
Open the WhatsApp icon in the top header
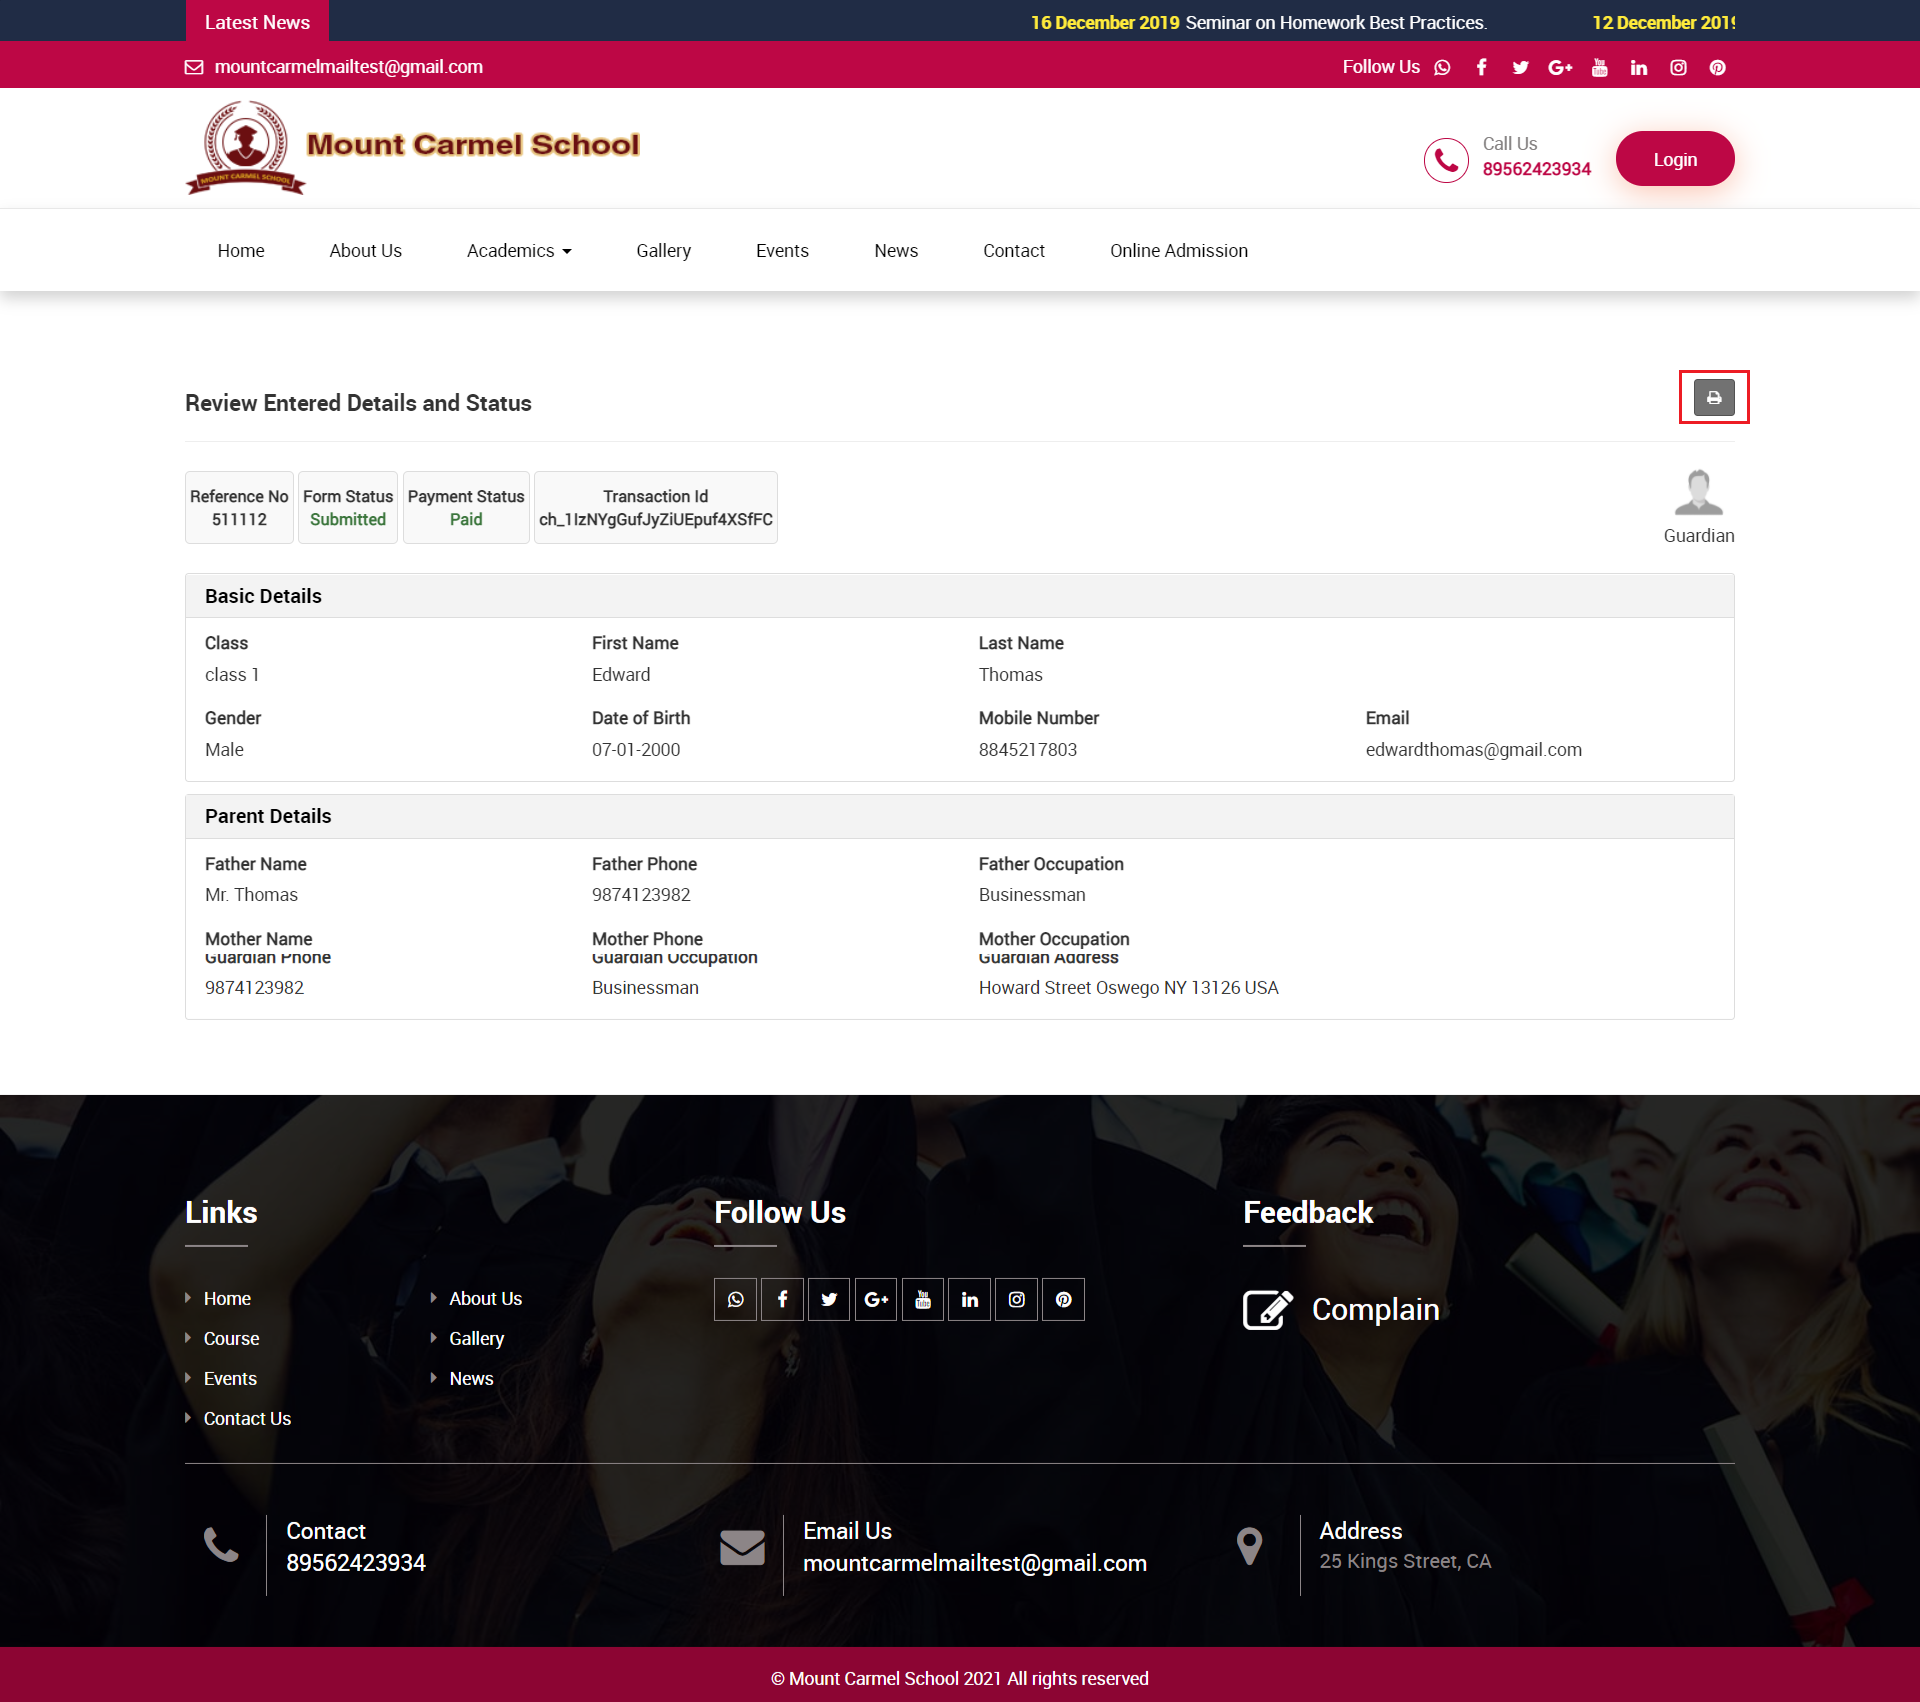click(1442, 67)
